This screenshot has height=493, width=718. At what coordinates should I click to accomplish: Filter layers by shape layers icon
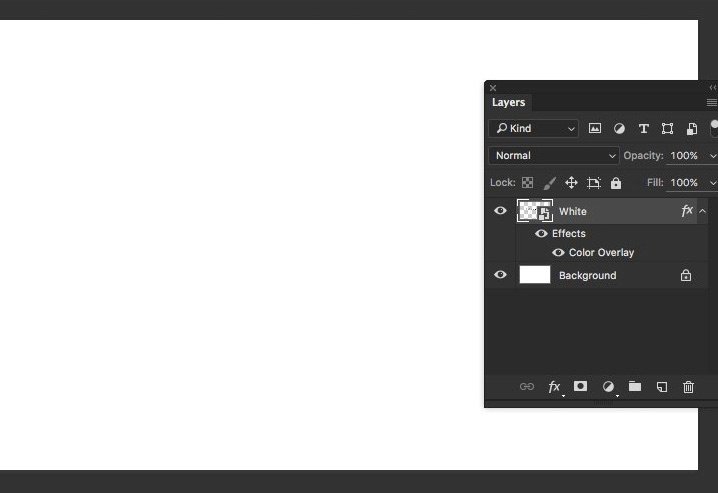668,129
